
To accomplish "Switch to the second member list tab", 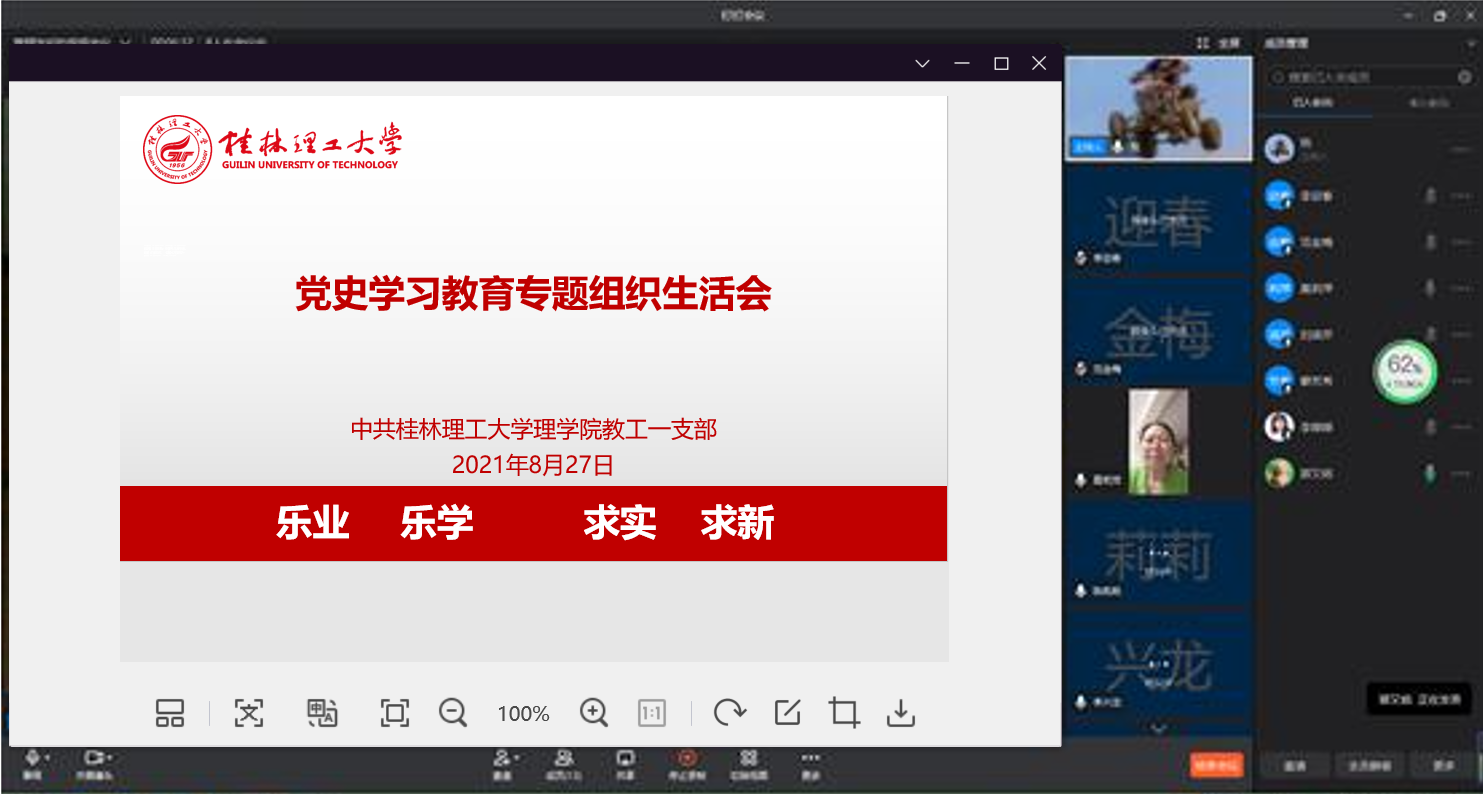I will [1429, 103].
